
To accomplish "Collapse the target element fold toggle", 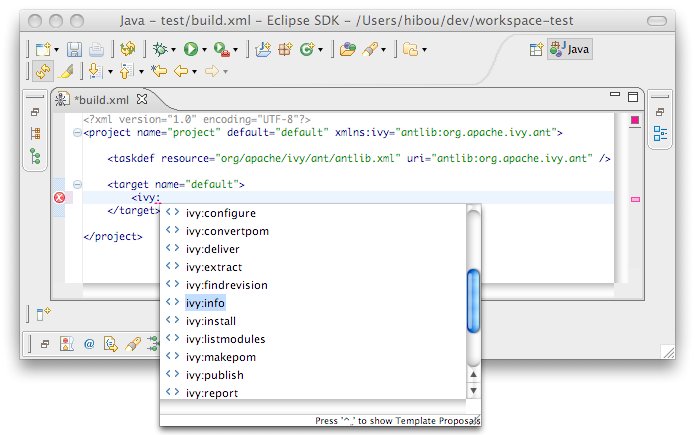I will pos(78,185).
